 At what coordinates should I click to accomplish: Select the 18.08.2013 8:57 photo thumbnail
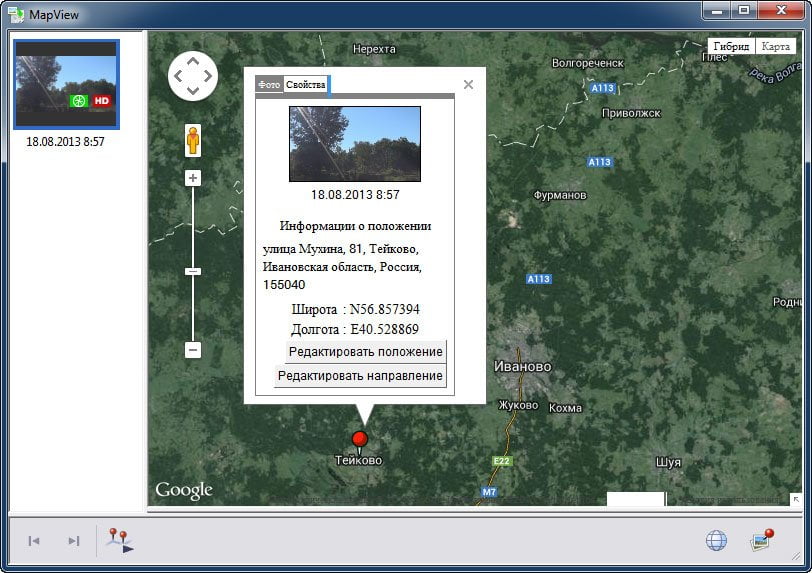pos(66,84)
